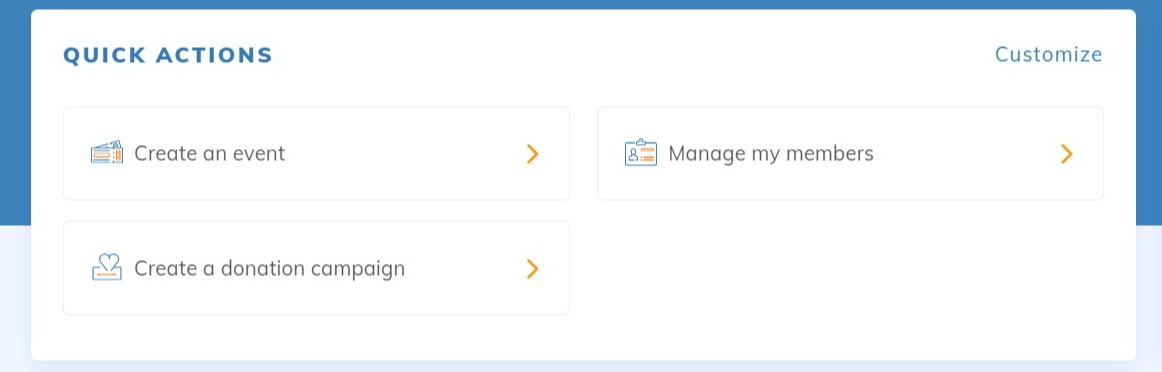Start creating a new event

(316, 153)
